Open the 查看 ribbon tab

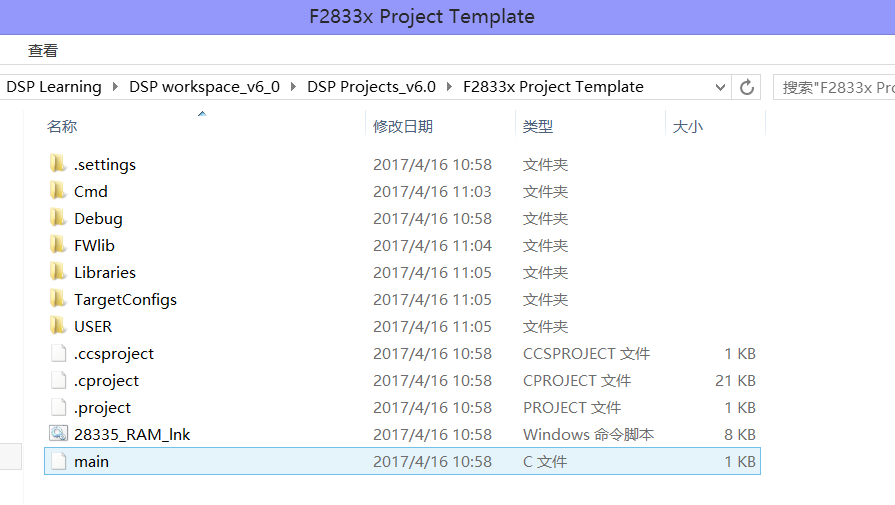(43, 50)
